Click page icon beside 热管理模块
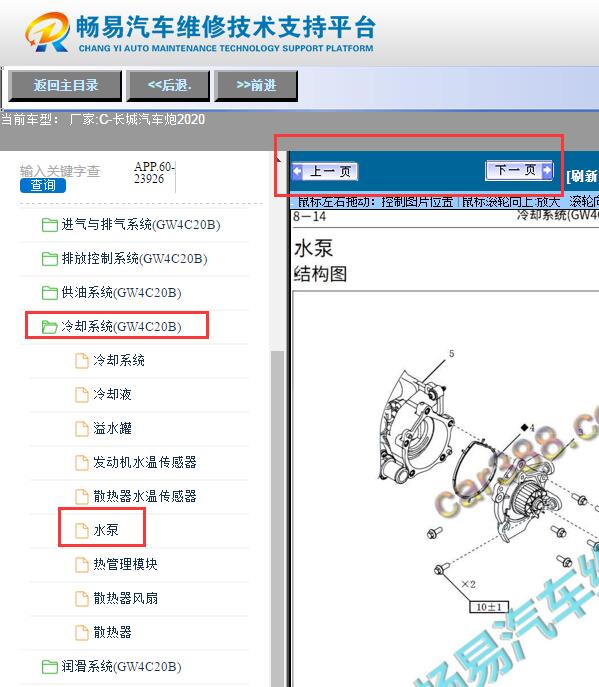Screen dimensions: 599x687 tap(82, 565)
